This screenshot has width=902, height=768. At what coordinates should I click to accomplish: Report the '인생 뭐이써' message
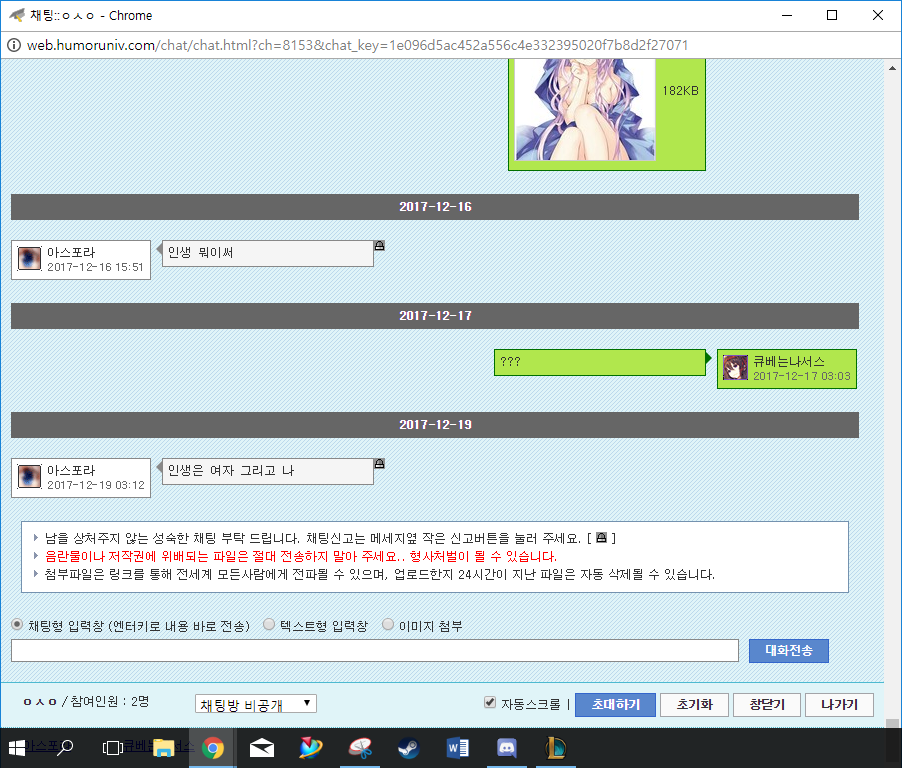(x=379, y=246)
